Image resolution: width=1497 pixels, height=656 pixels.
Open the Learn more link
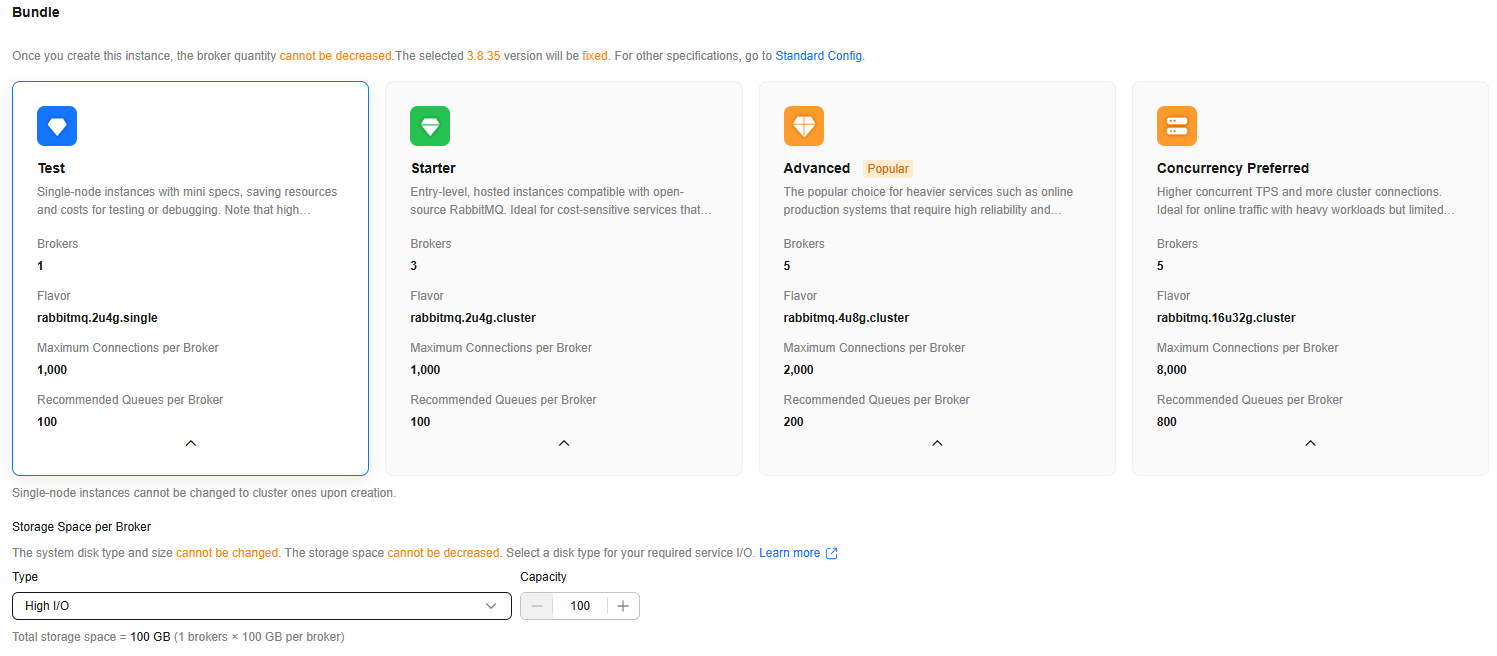[789, 553]
